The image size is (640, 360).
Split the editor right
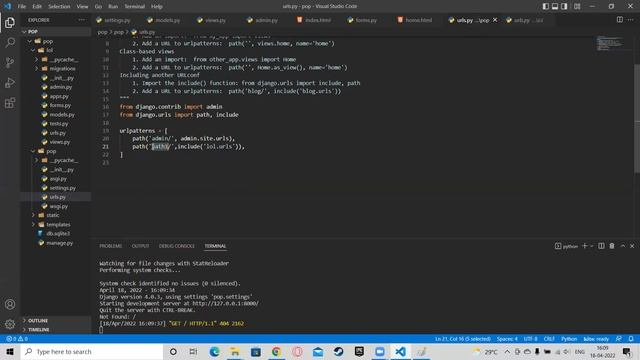(620, 20)
